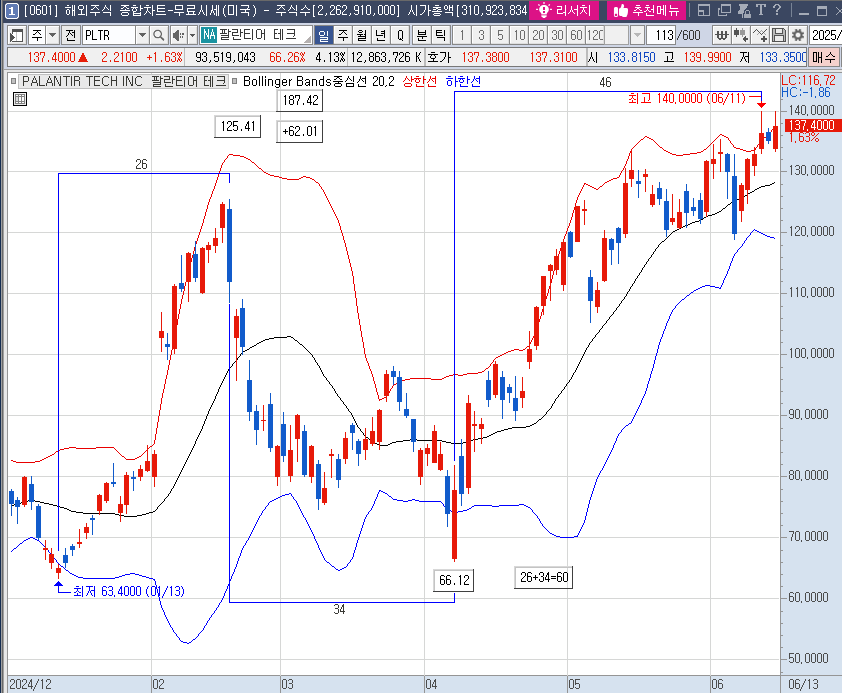
Task: Save chart with the floppy disk icon
Action: click(x=779, y=36)
